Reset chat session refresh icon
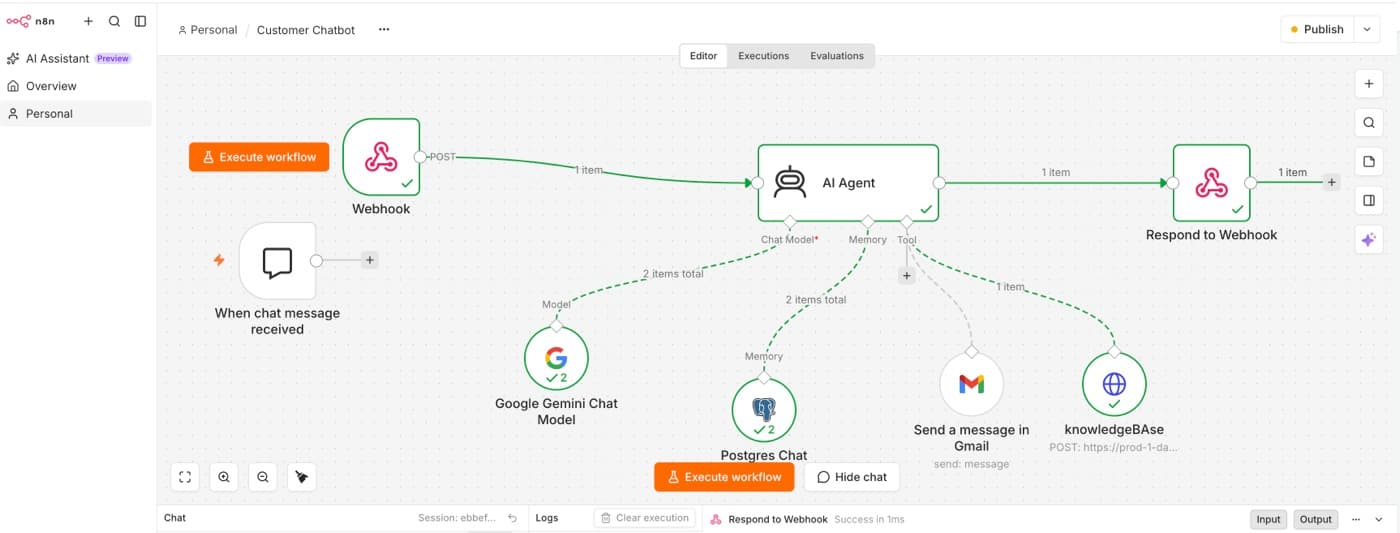Image resolution: width=1400 pixels, height=533 pixels. pos(512,518)
